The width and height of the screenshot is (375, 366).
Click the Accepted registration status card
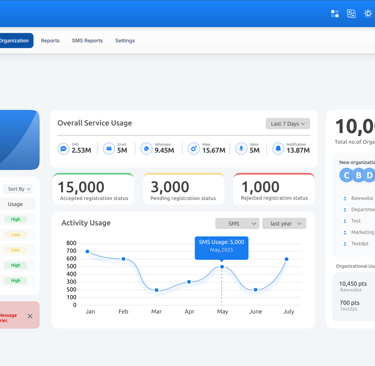93,189
